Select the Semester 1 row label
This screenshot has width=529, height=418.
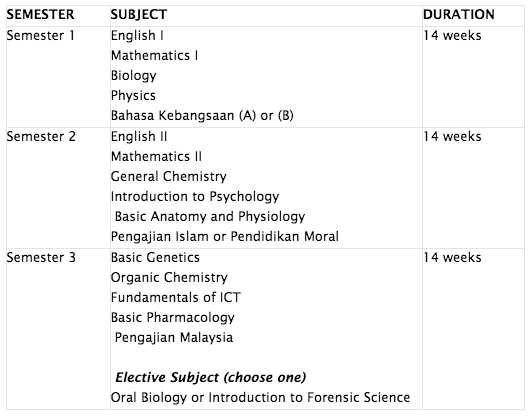click(x=40, y=35)
